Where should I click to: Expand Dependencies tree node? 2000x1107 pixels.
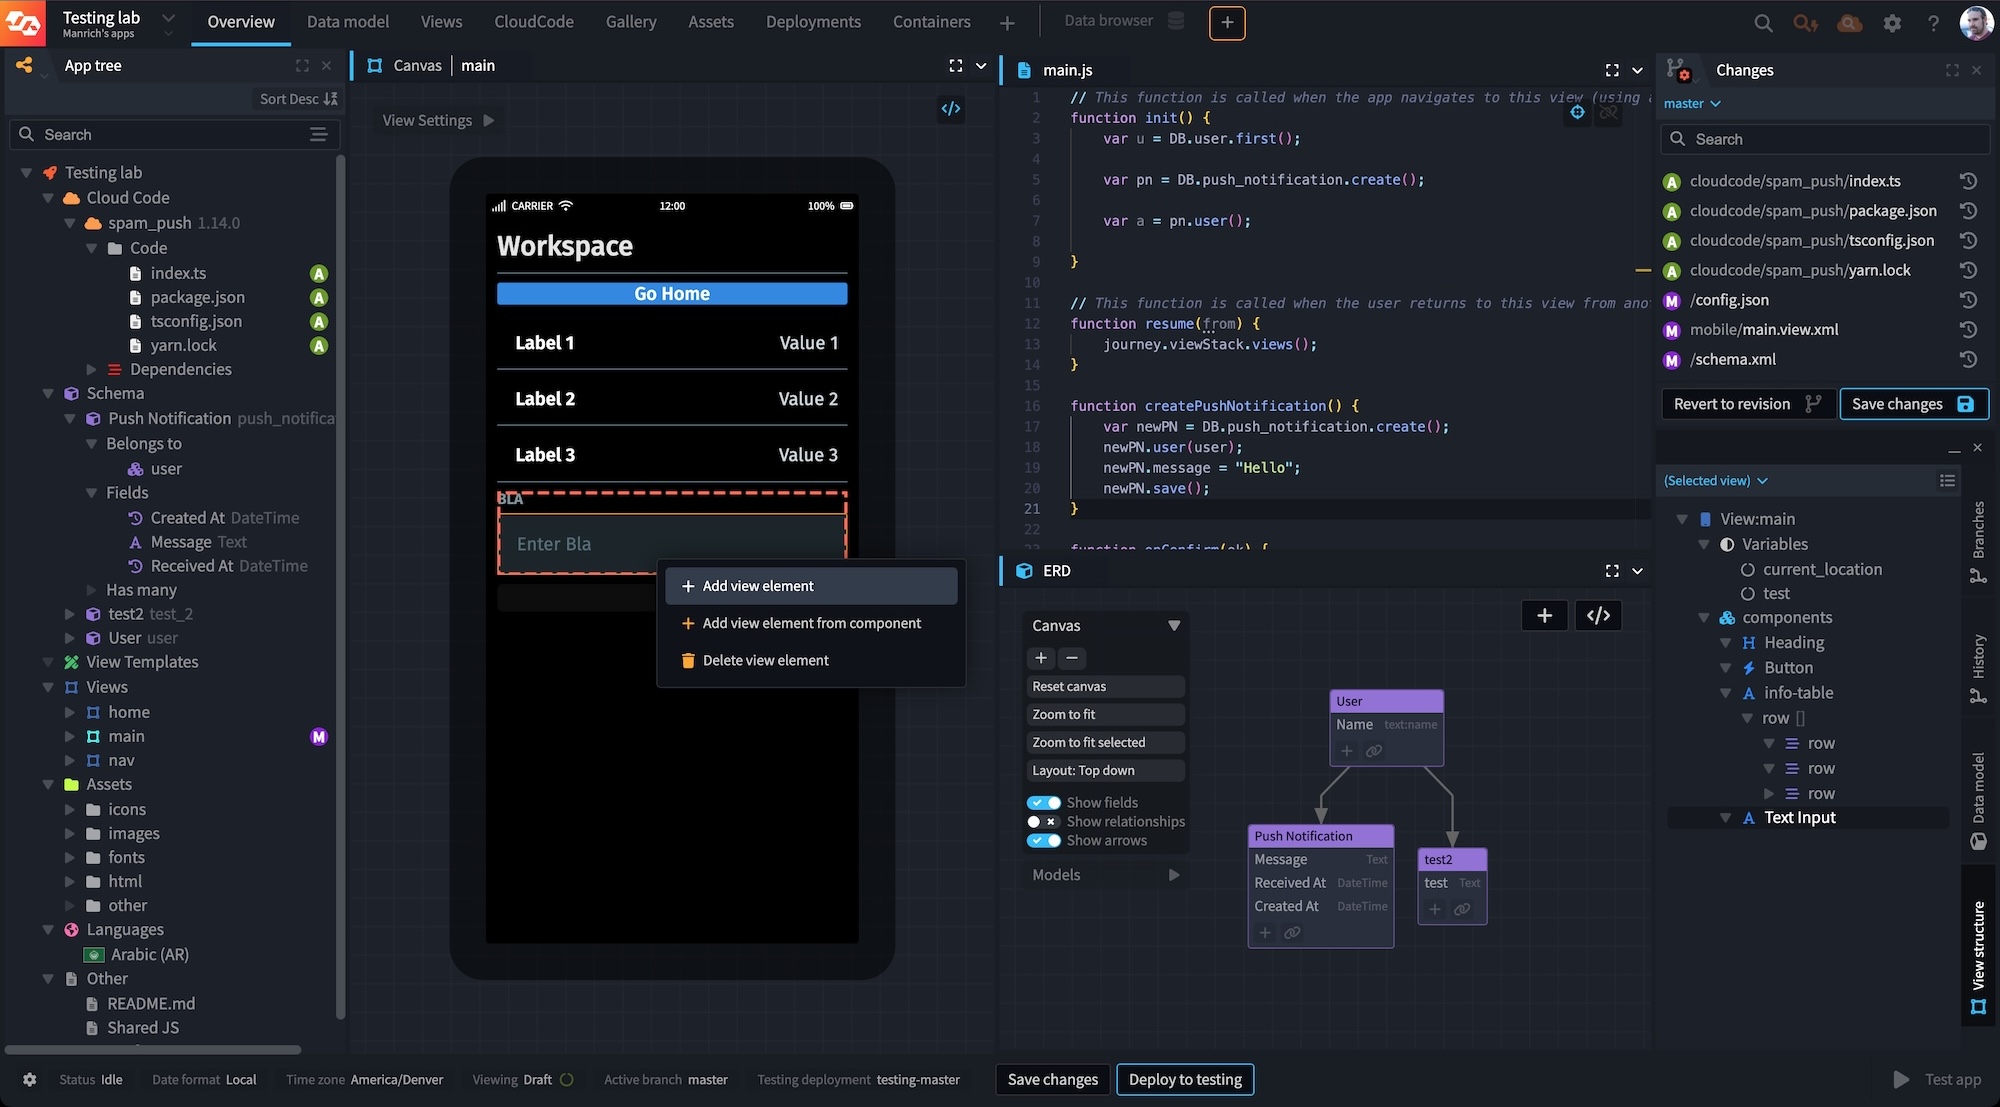pyautogui.click(x=92, y=369)
